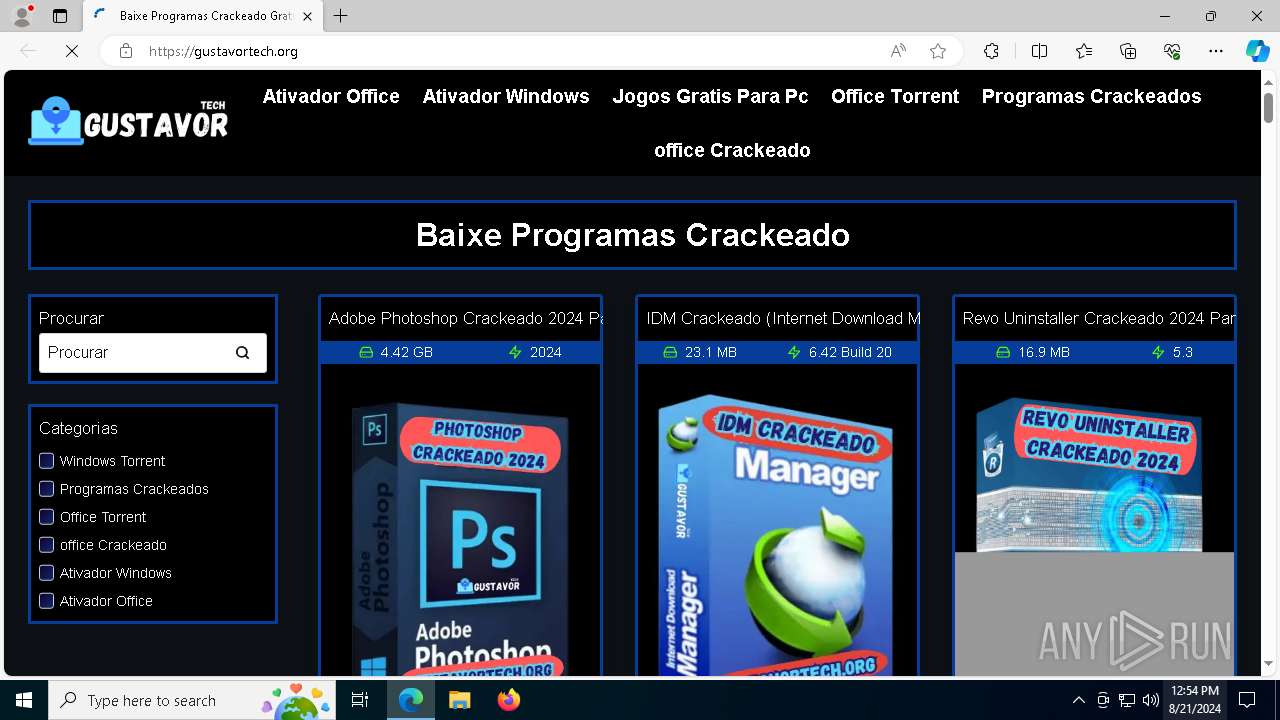Image resolution: width=1280 pixels, height=720 pixels.
Task: Click the 5.3 version label
Action: coord(1183,352)
